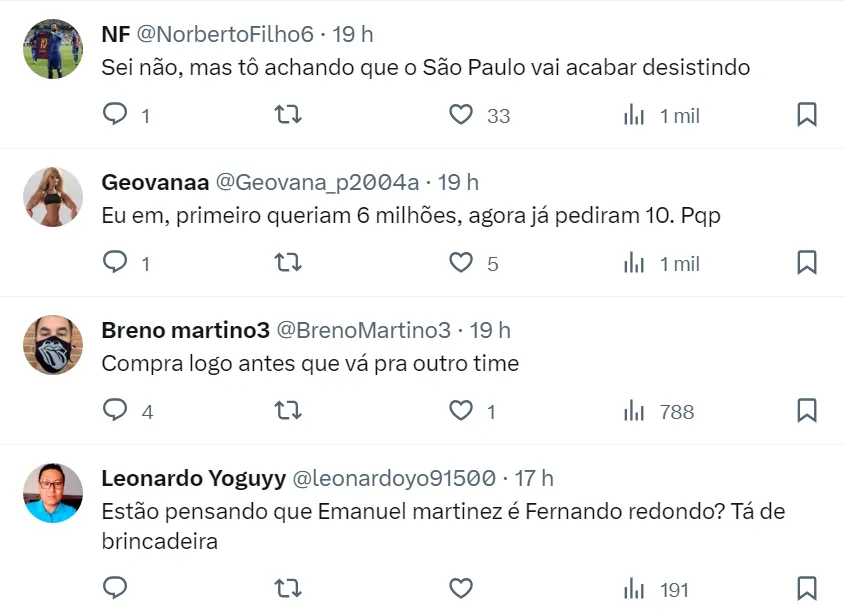Like the 'Compra logo' tweet
The image size is (845, 616).
(x=461, y=411)
